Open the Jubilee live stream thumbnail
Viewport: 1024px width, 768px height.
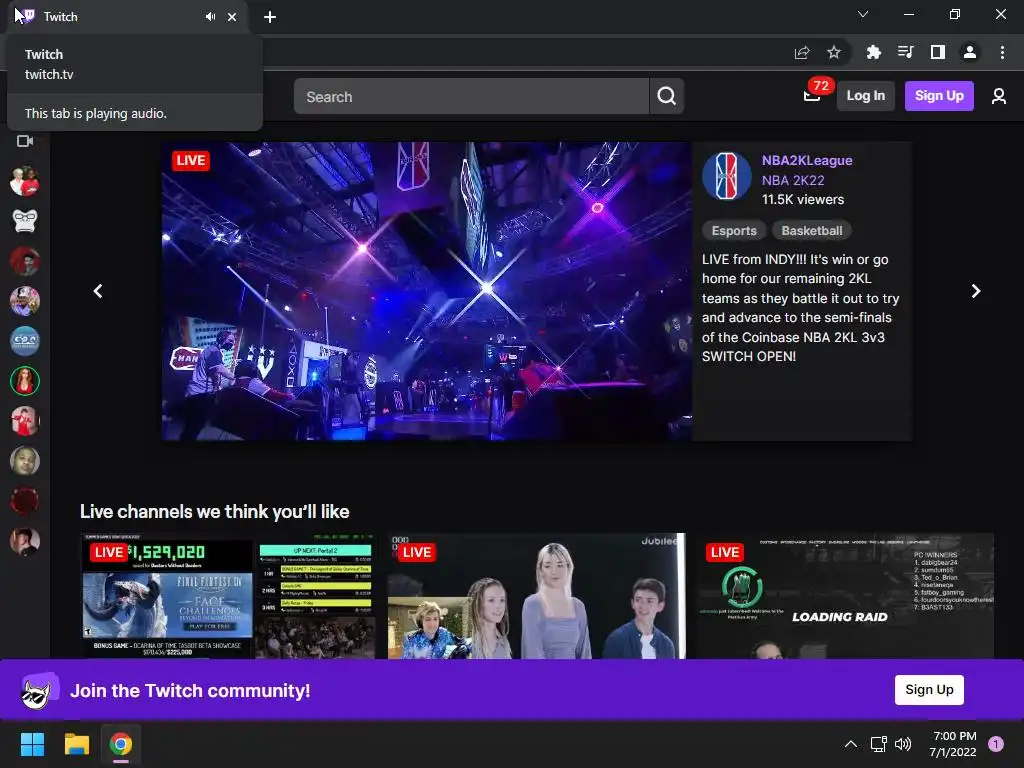pos(537,596)
